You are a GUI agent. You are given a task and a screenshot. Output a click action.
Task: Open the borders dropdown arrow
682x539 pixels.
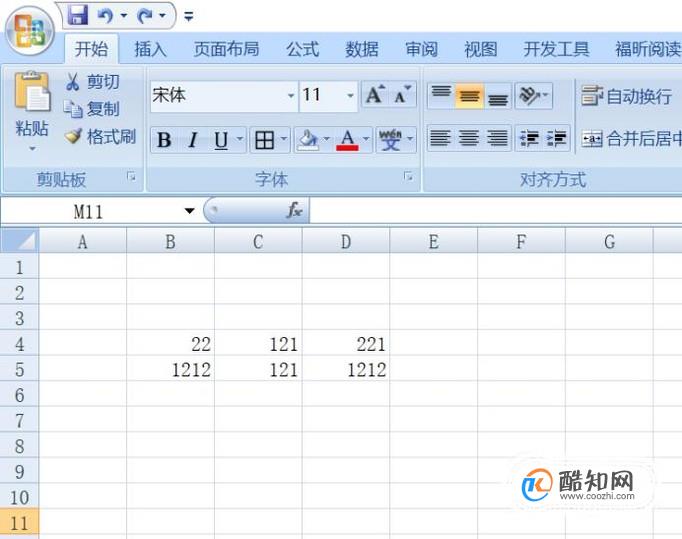point(284,139)
